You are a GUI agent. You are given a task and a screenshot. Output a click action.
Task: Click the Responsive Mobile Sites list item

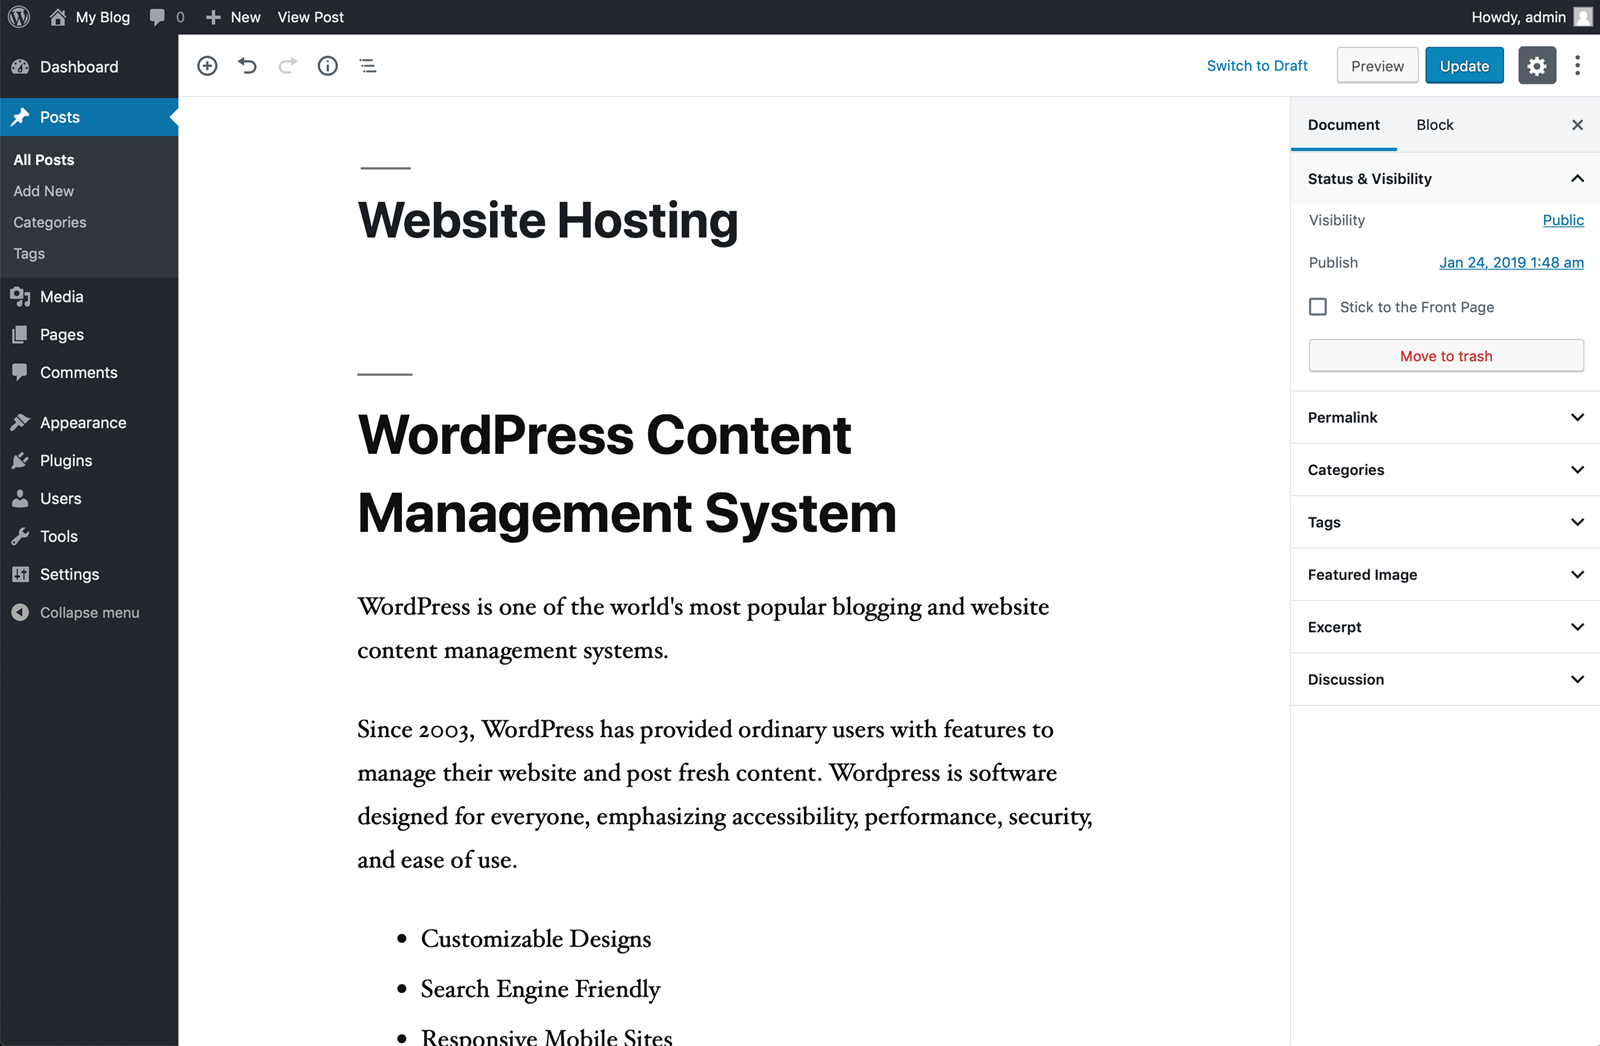pos(547,1036)
